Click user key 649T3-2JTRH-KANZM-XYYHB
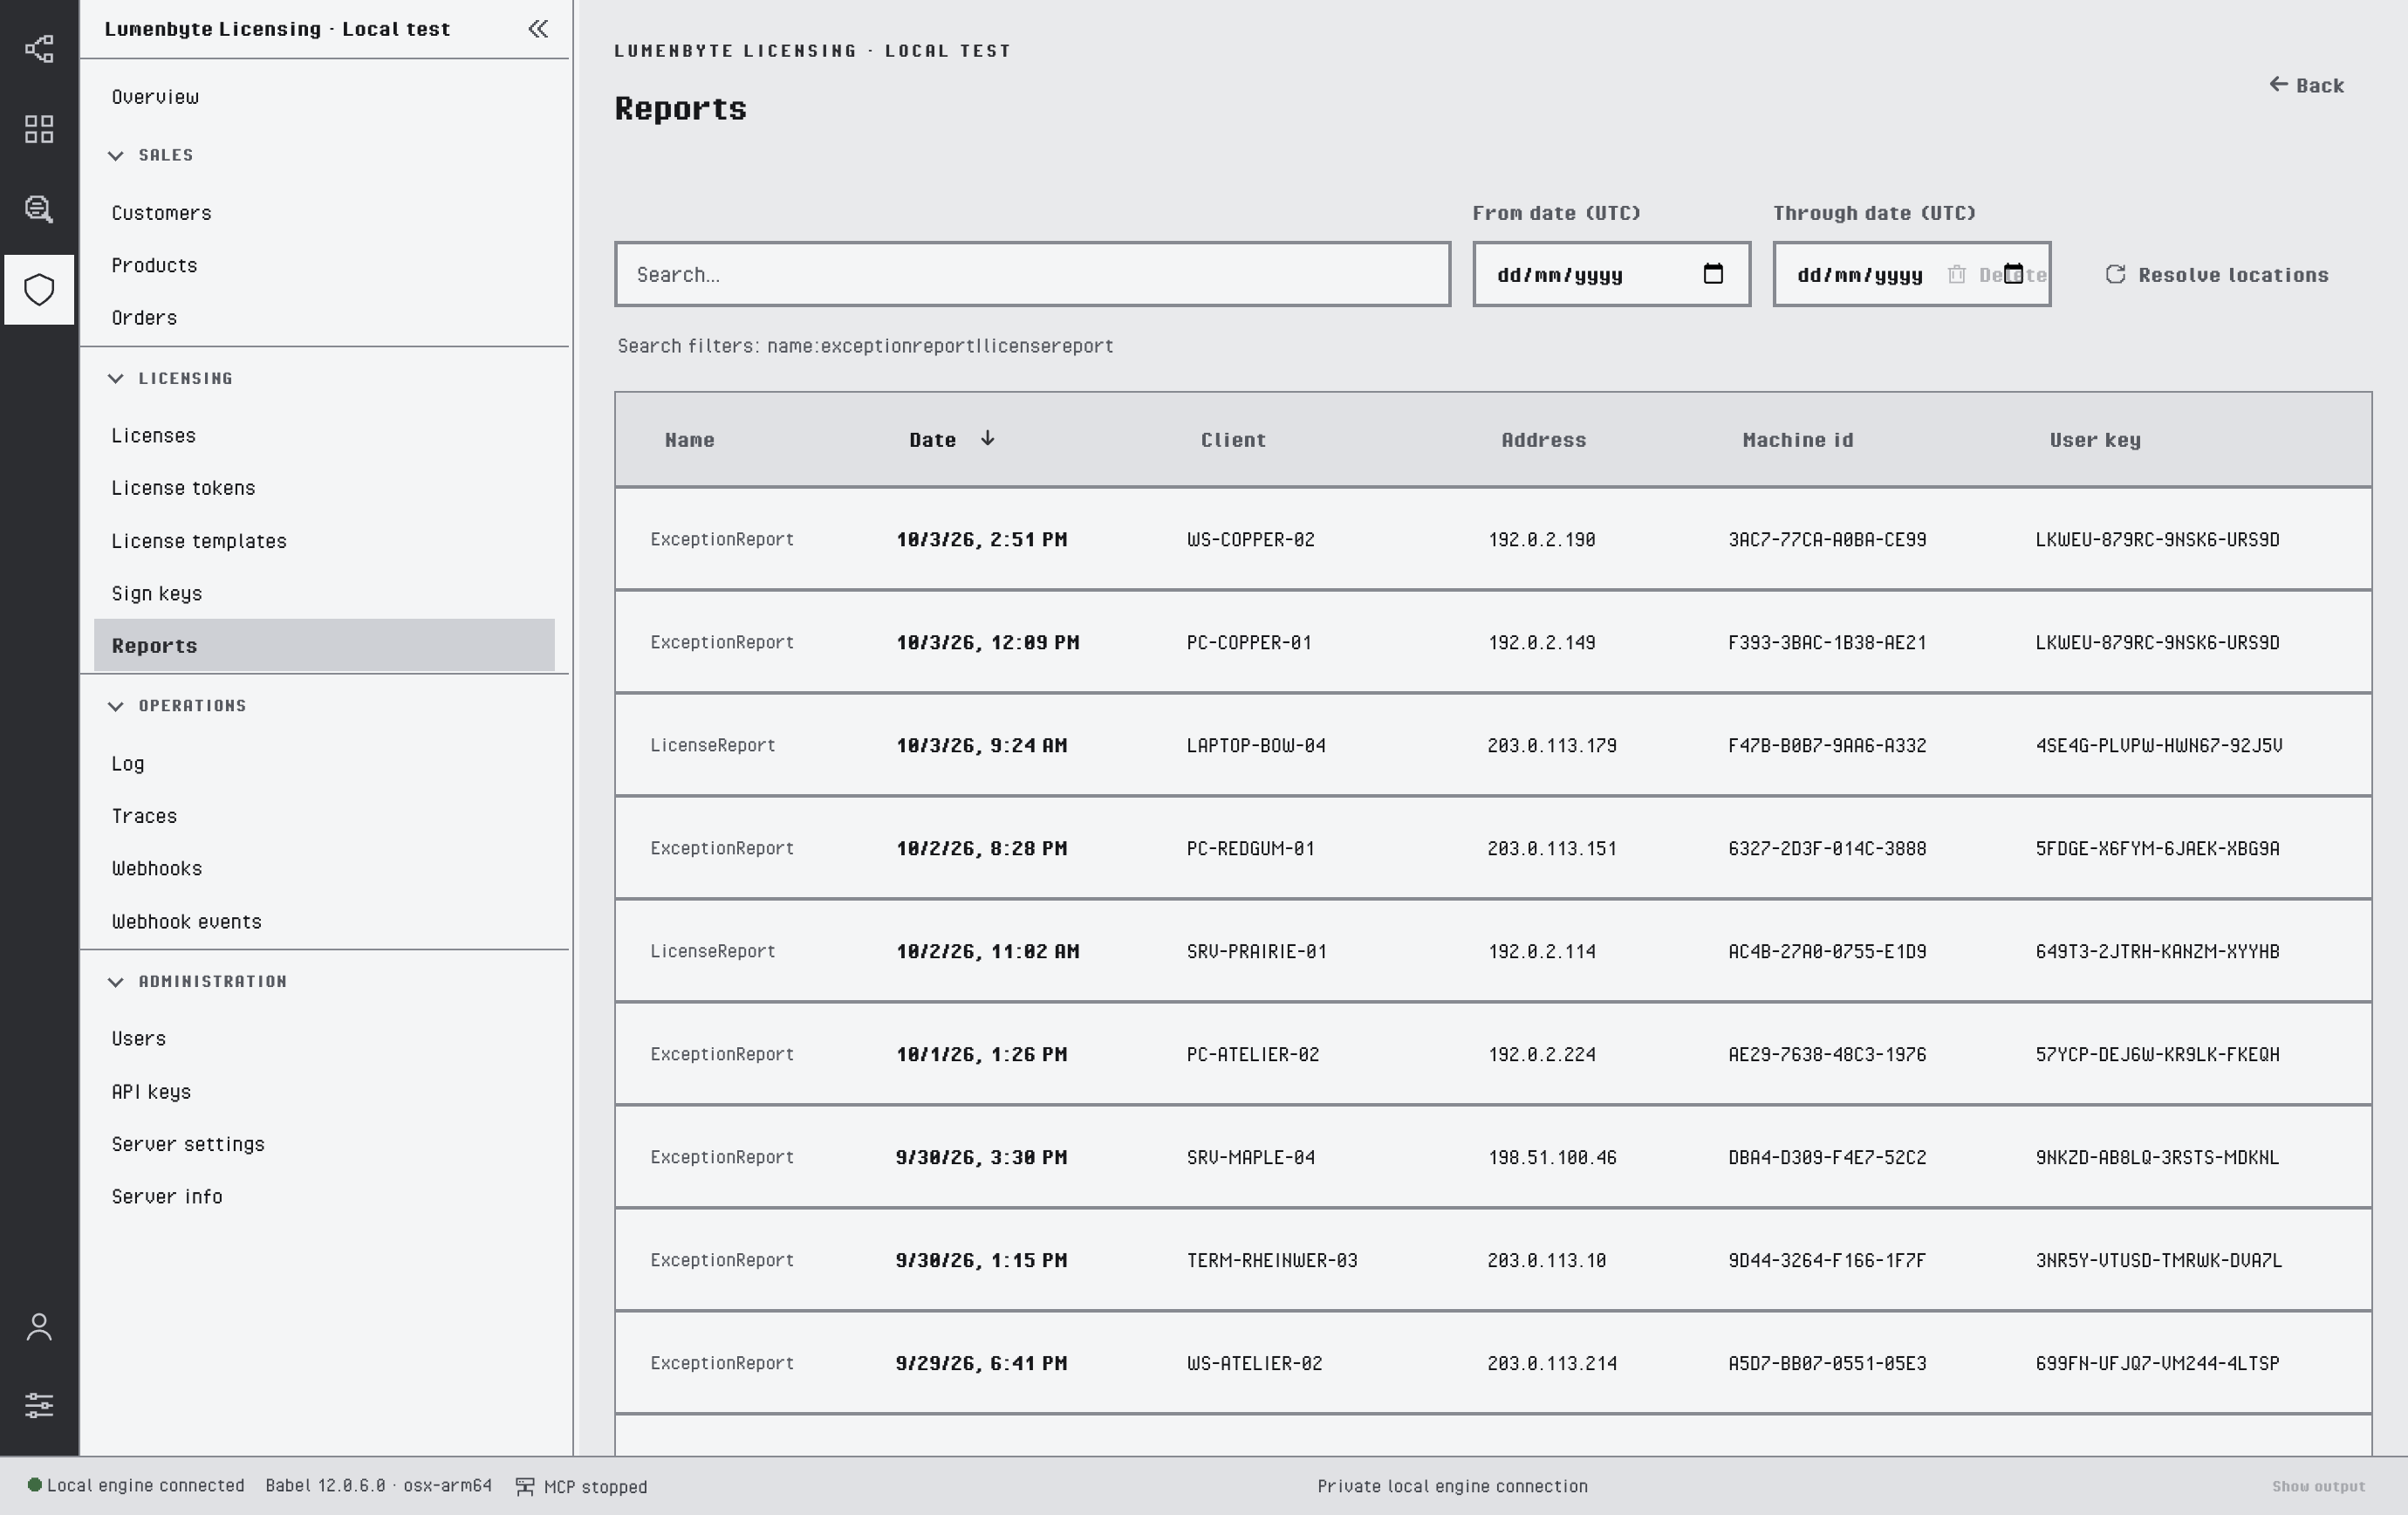 (x=2157, y=952)
